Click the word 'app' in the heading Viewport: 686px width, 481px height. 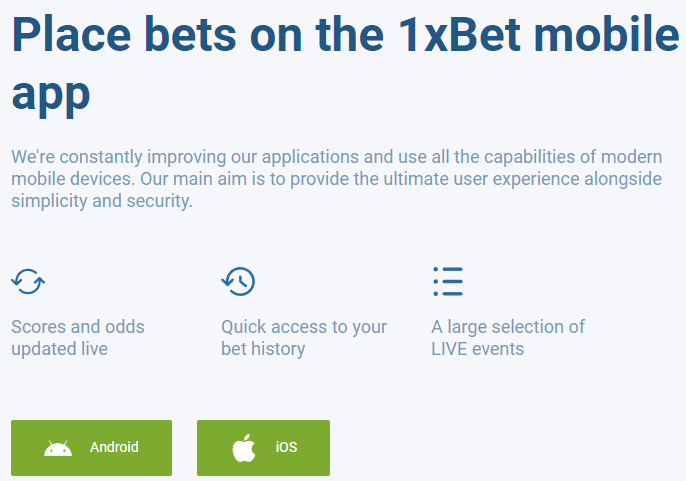(x=51, y=94)
